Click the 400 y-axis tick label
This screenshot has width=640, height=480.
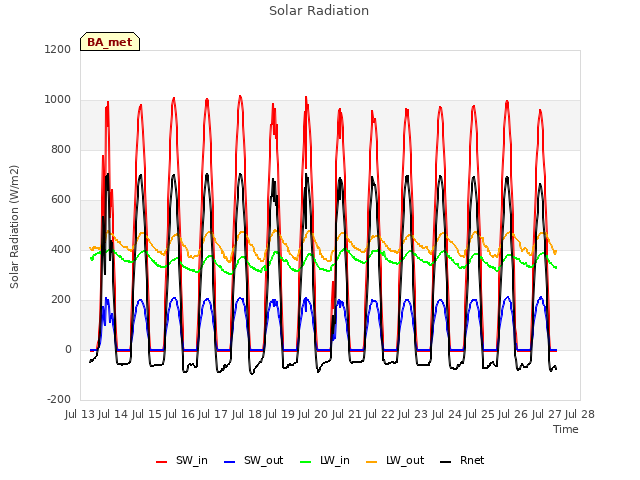tap(61, 250)
